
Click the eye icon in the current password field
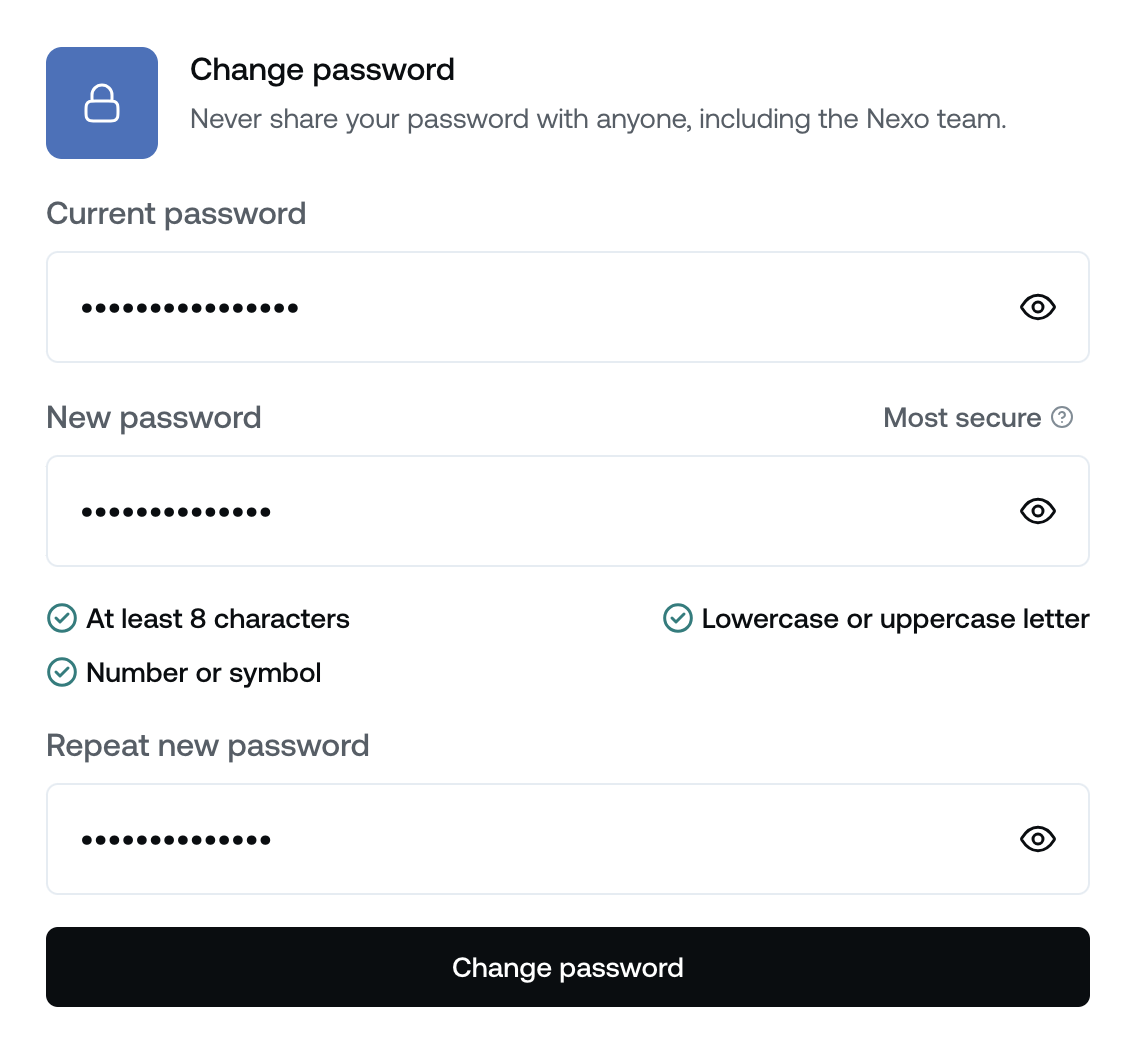pyautogui.click(x=1037, y=307)
